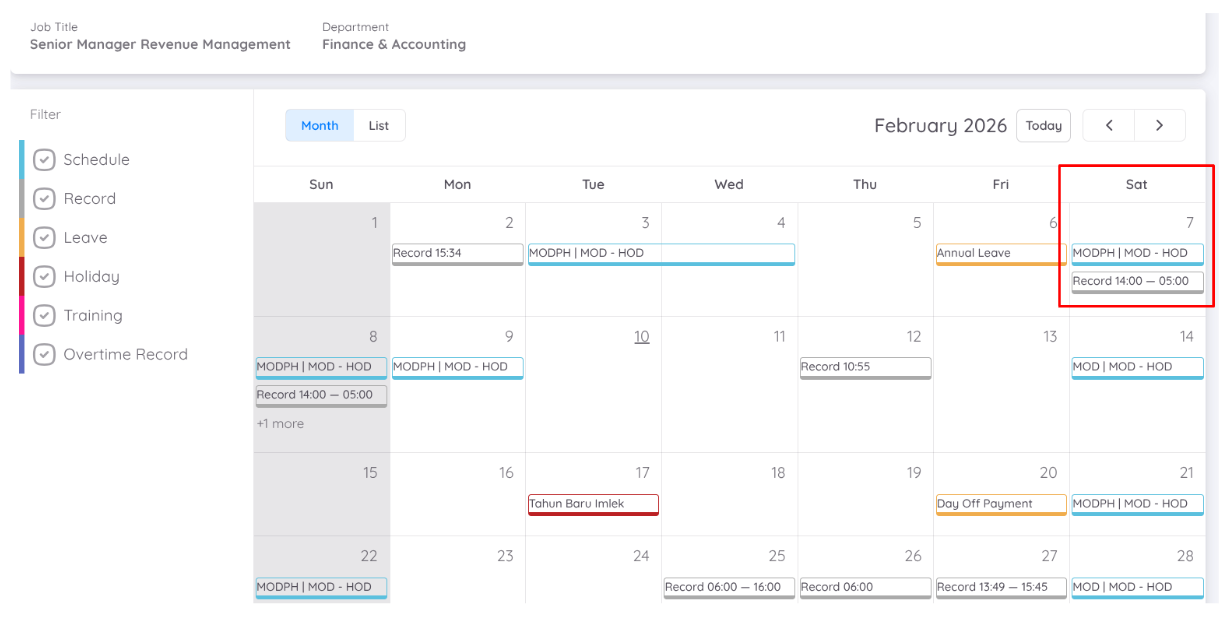Disable the Overtime Record filter

pos(44,354)
